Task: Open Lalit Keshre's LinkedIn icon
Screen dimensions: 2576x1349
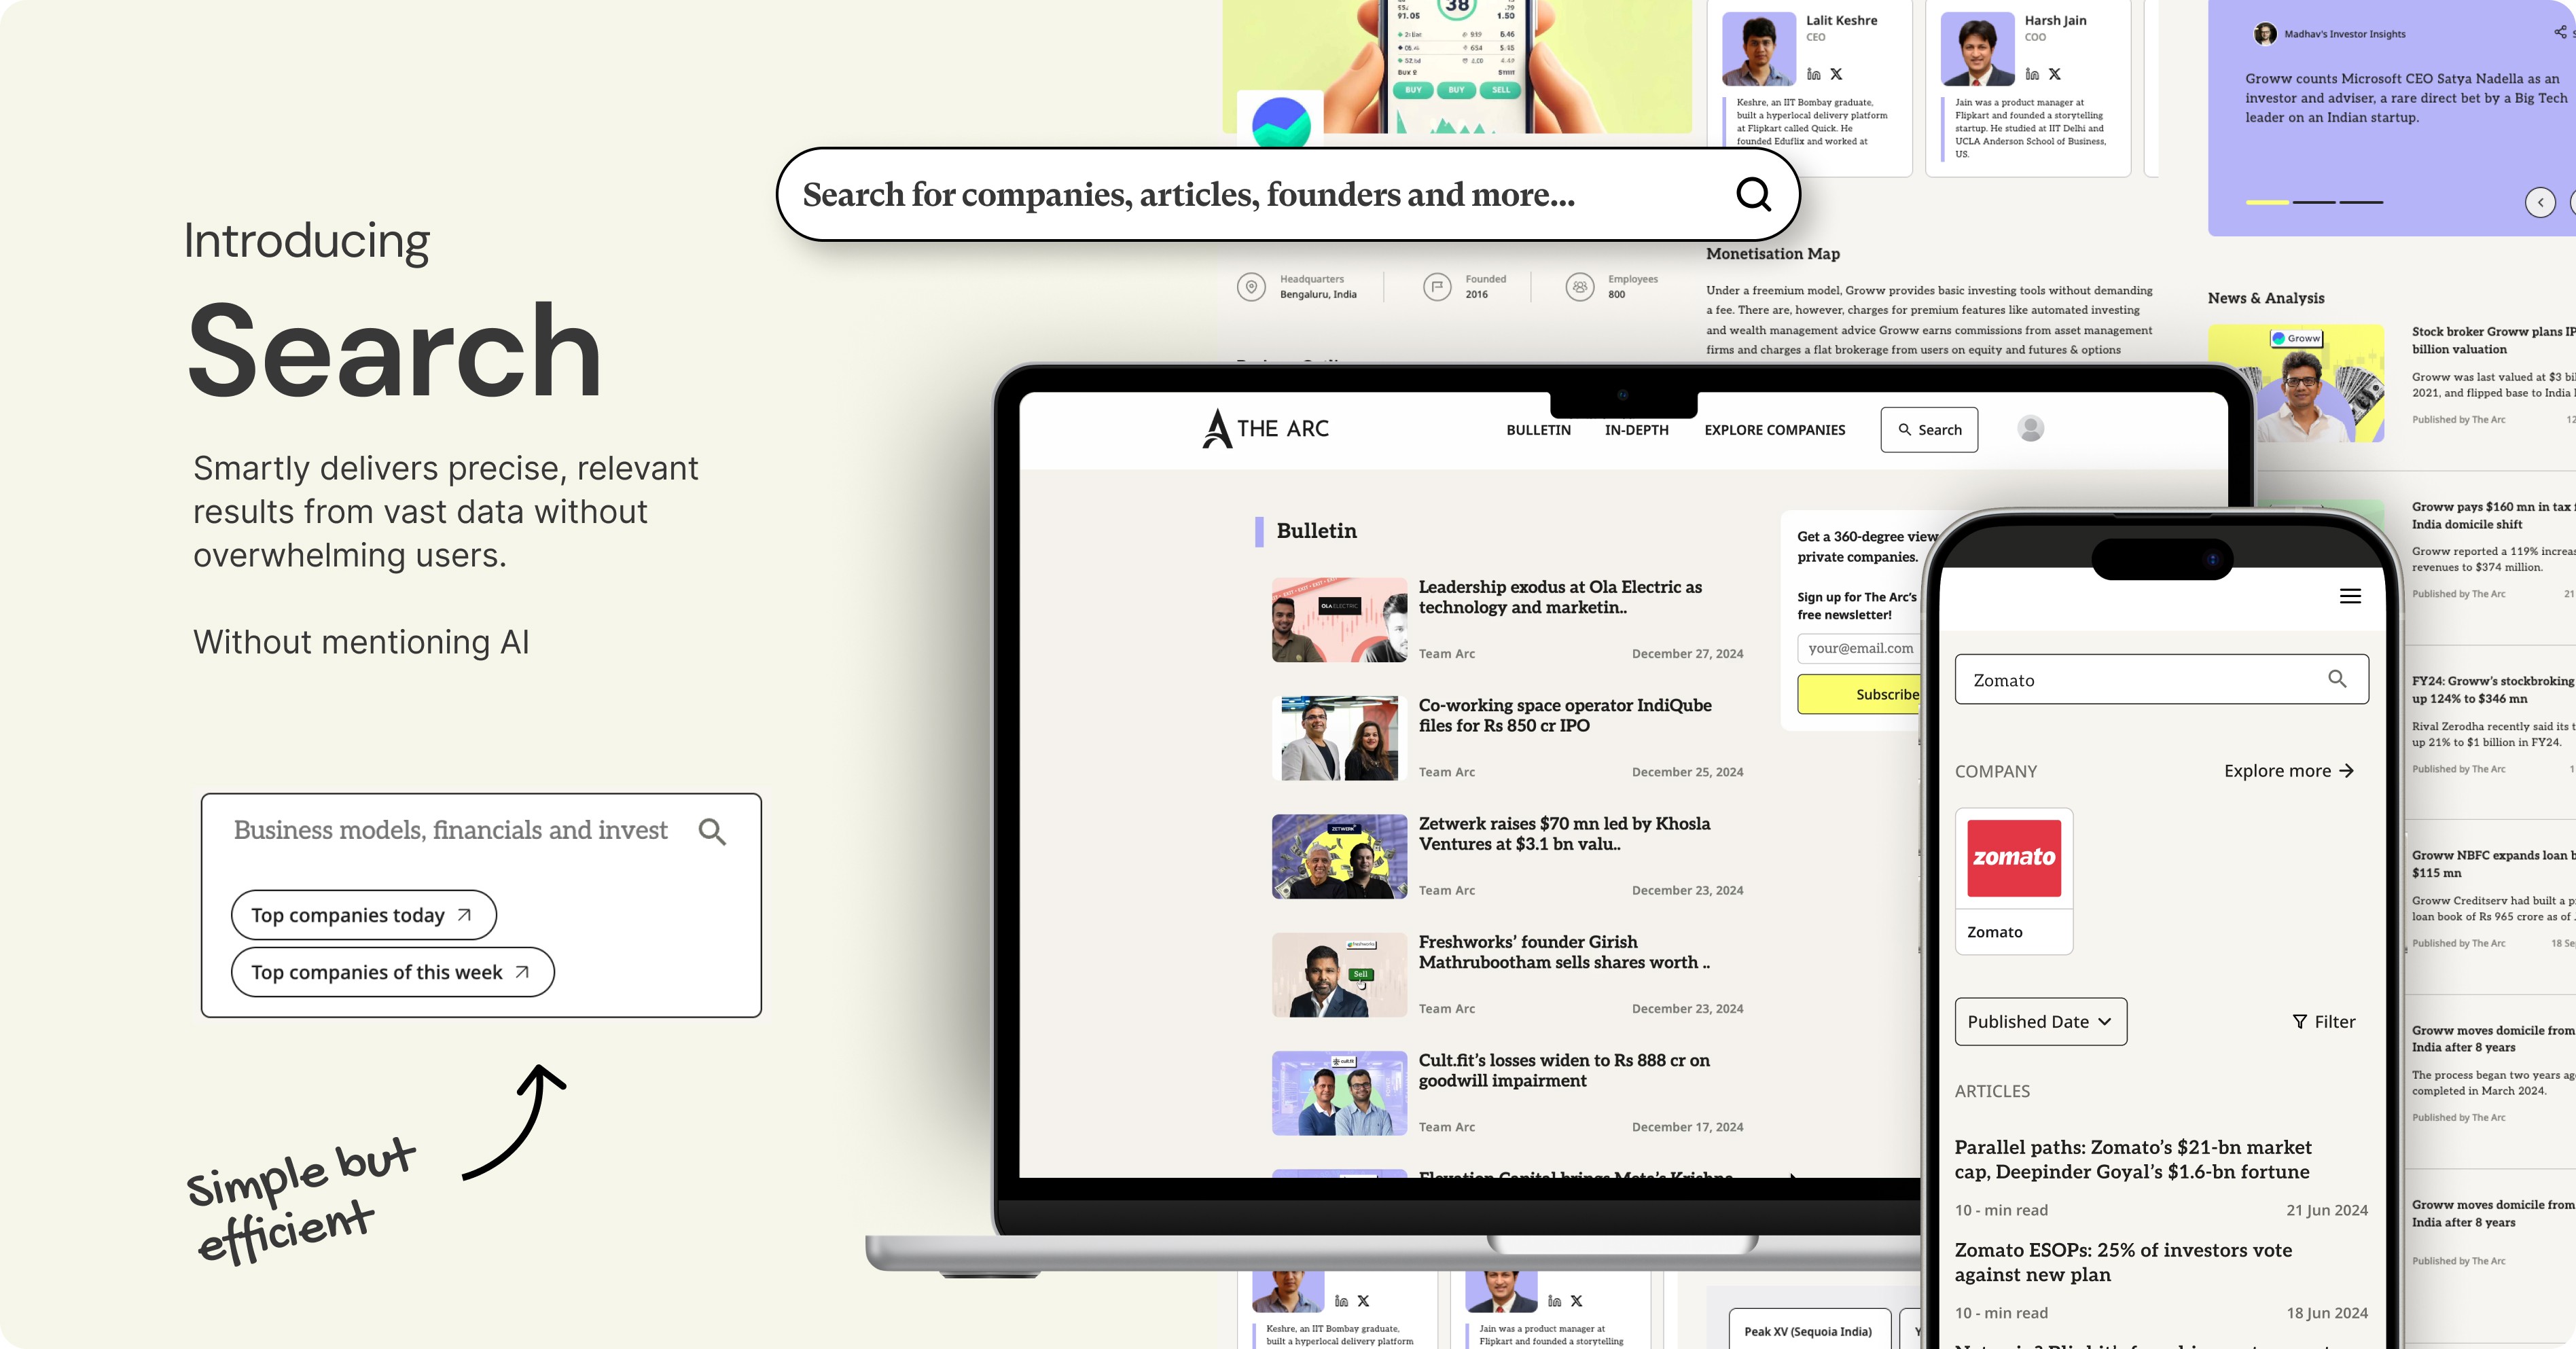Action: [x=1813, y=74]
